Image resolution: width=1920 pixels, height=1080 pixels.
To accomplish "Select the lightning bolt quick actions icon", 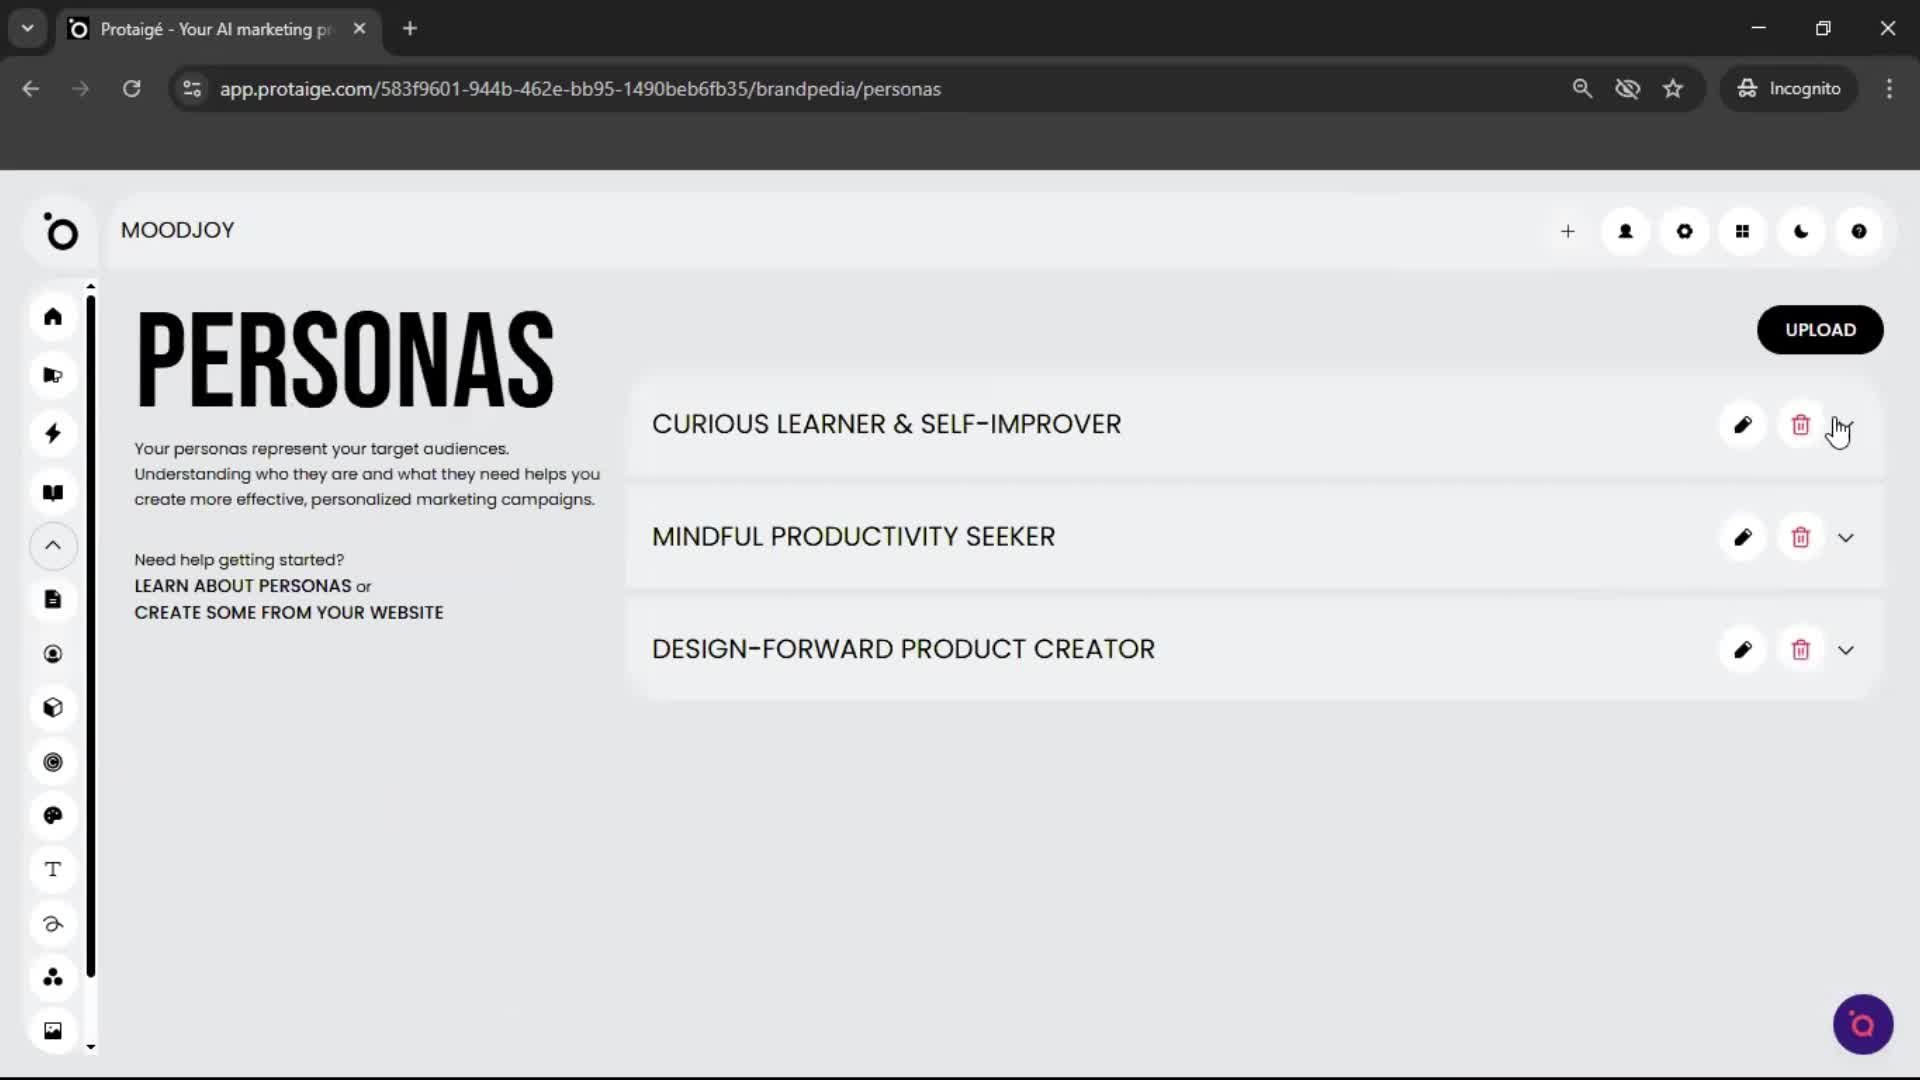I will [52, 433].
